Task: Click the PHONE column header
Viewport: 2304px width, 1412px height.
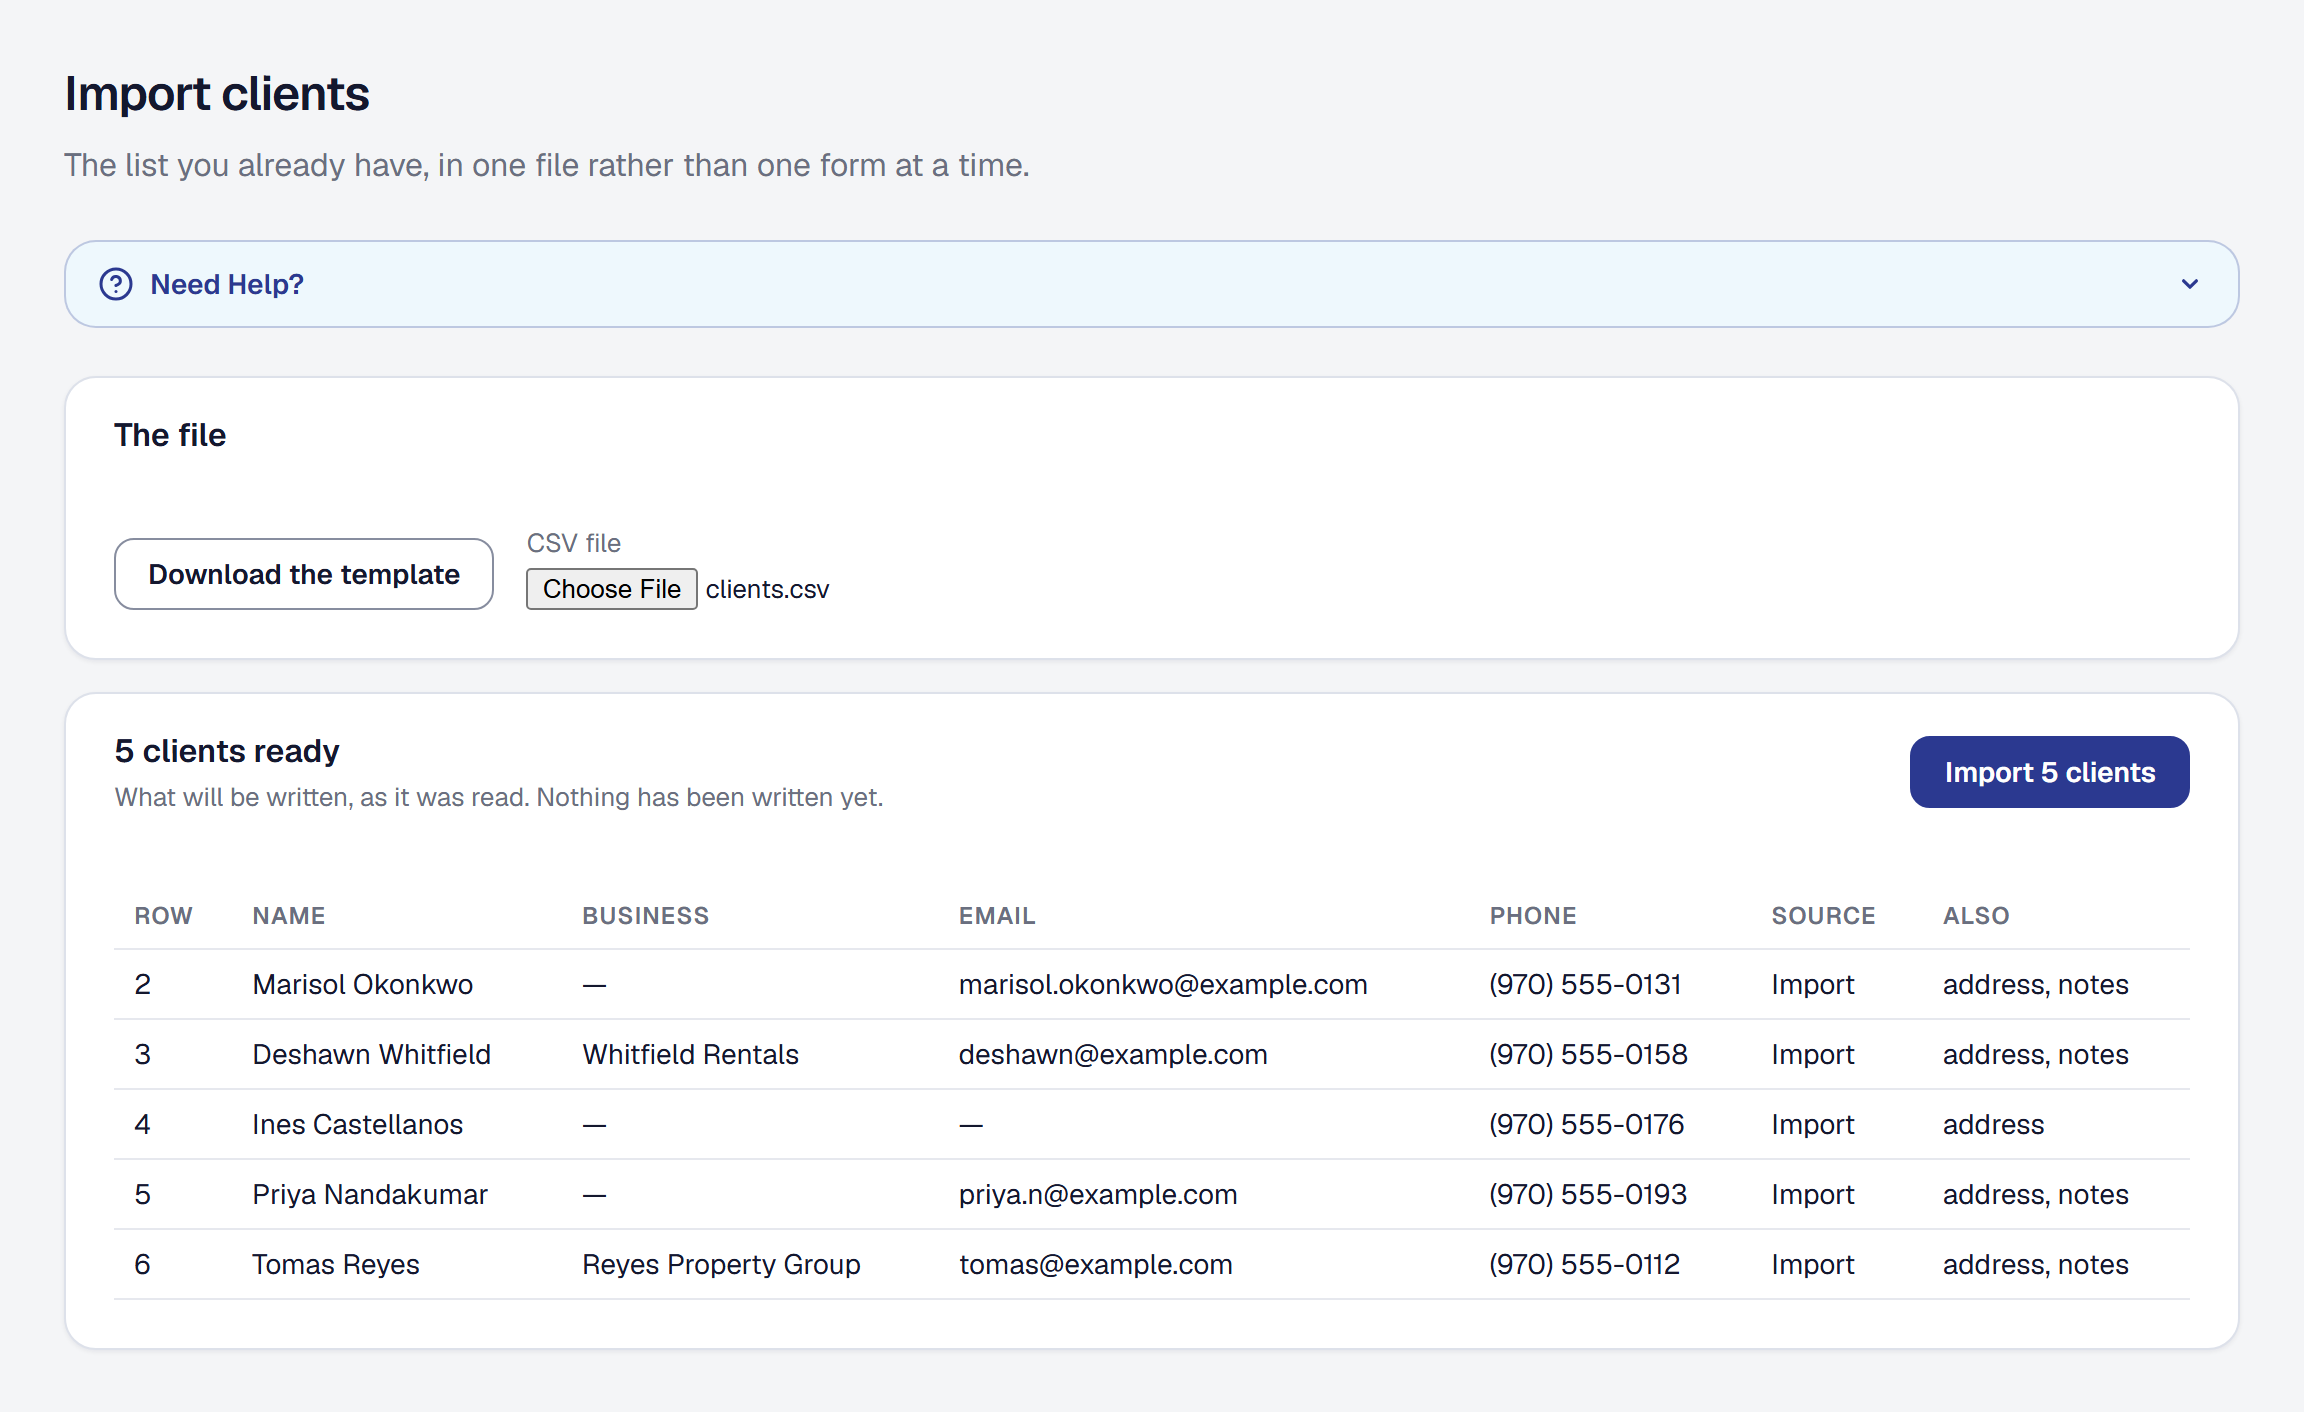Action: (1533, 916)
